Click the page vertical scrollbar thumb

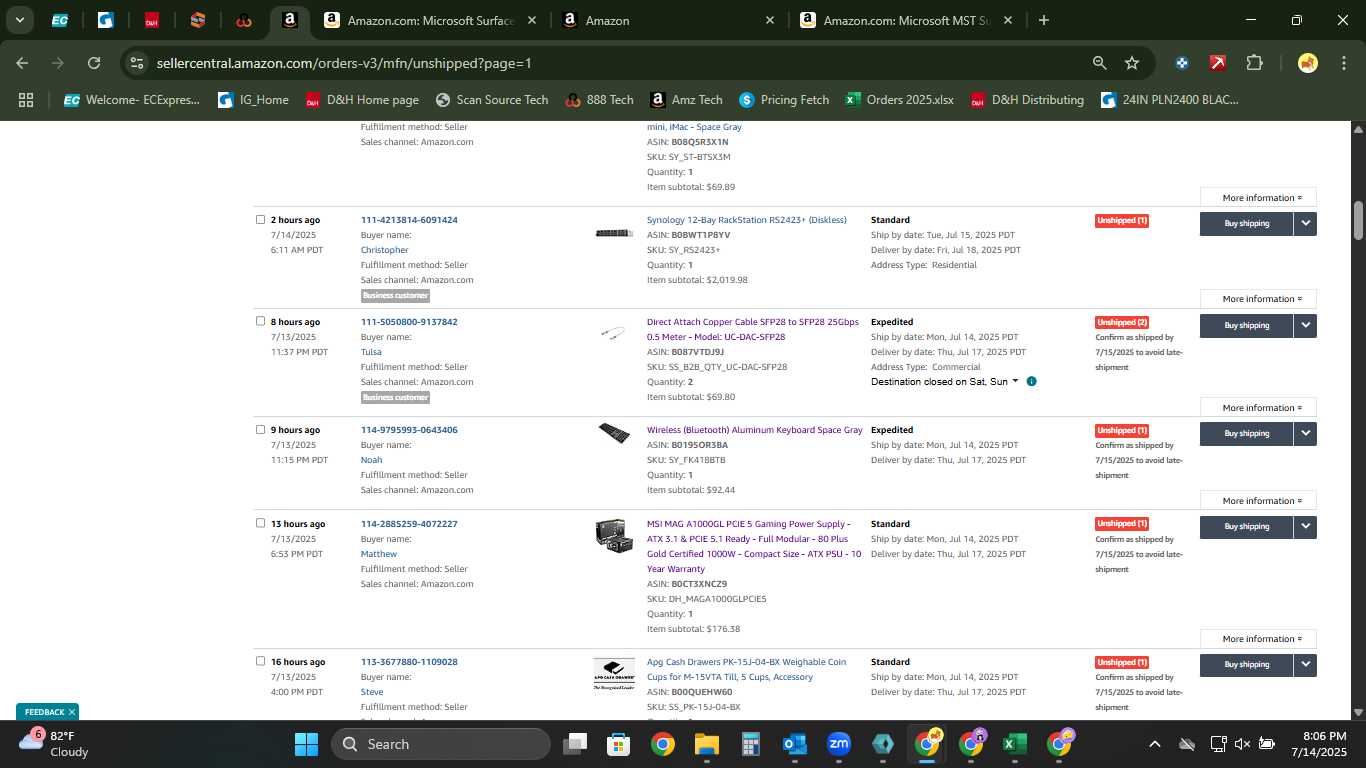click(x=1358, y=220)
